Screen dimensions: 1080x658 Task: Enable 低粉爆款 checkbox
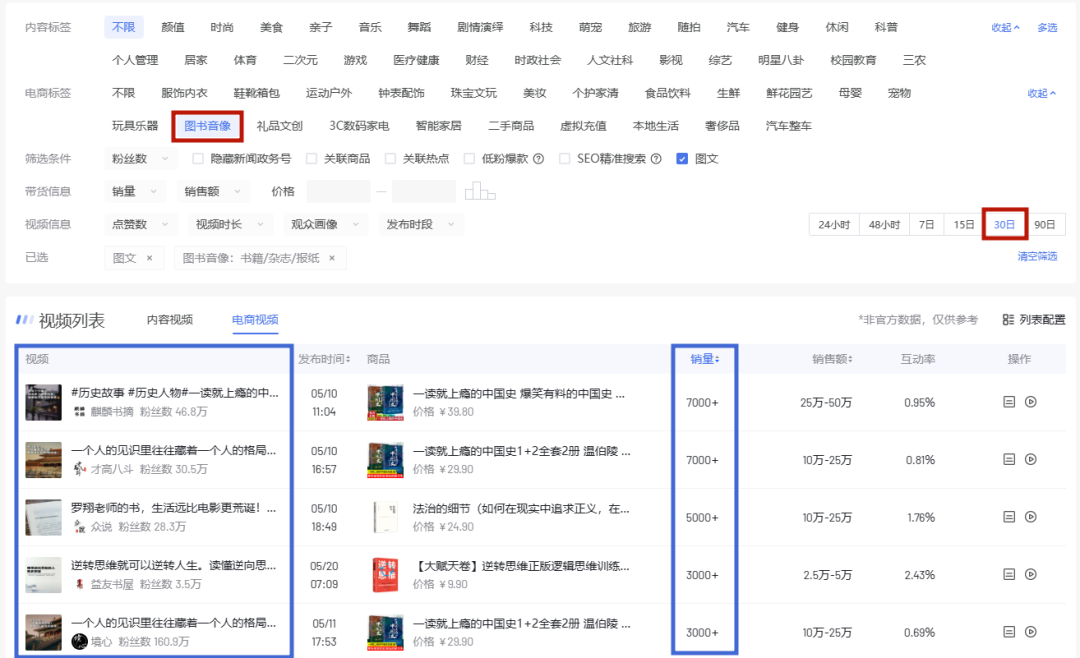[470, 158]
